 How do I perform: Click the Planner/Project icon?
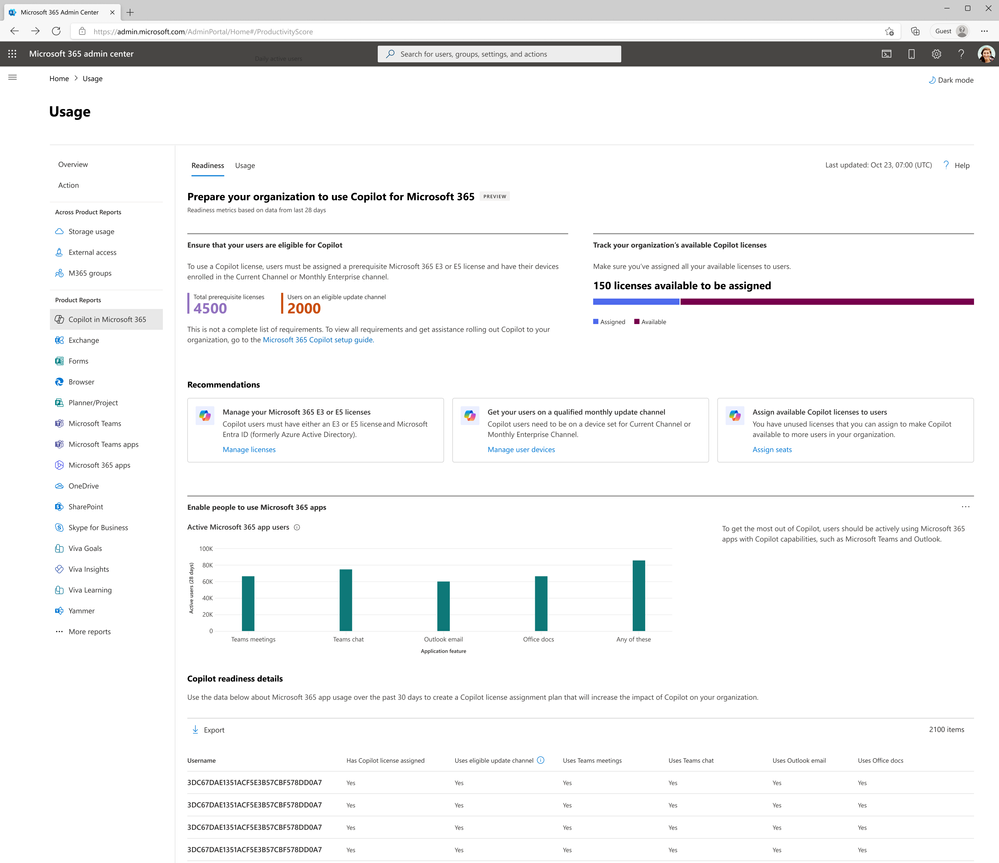coord(59,403)
